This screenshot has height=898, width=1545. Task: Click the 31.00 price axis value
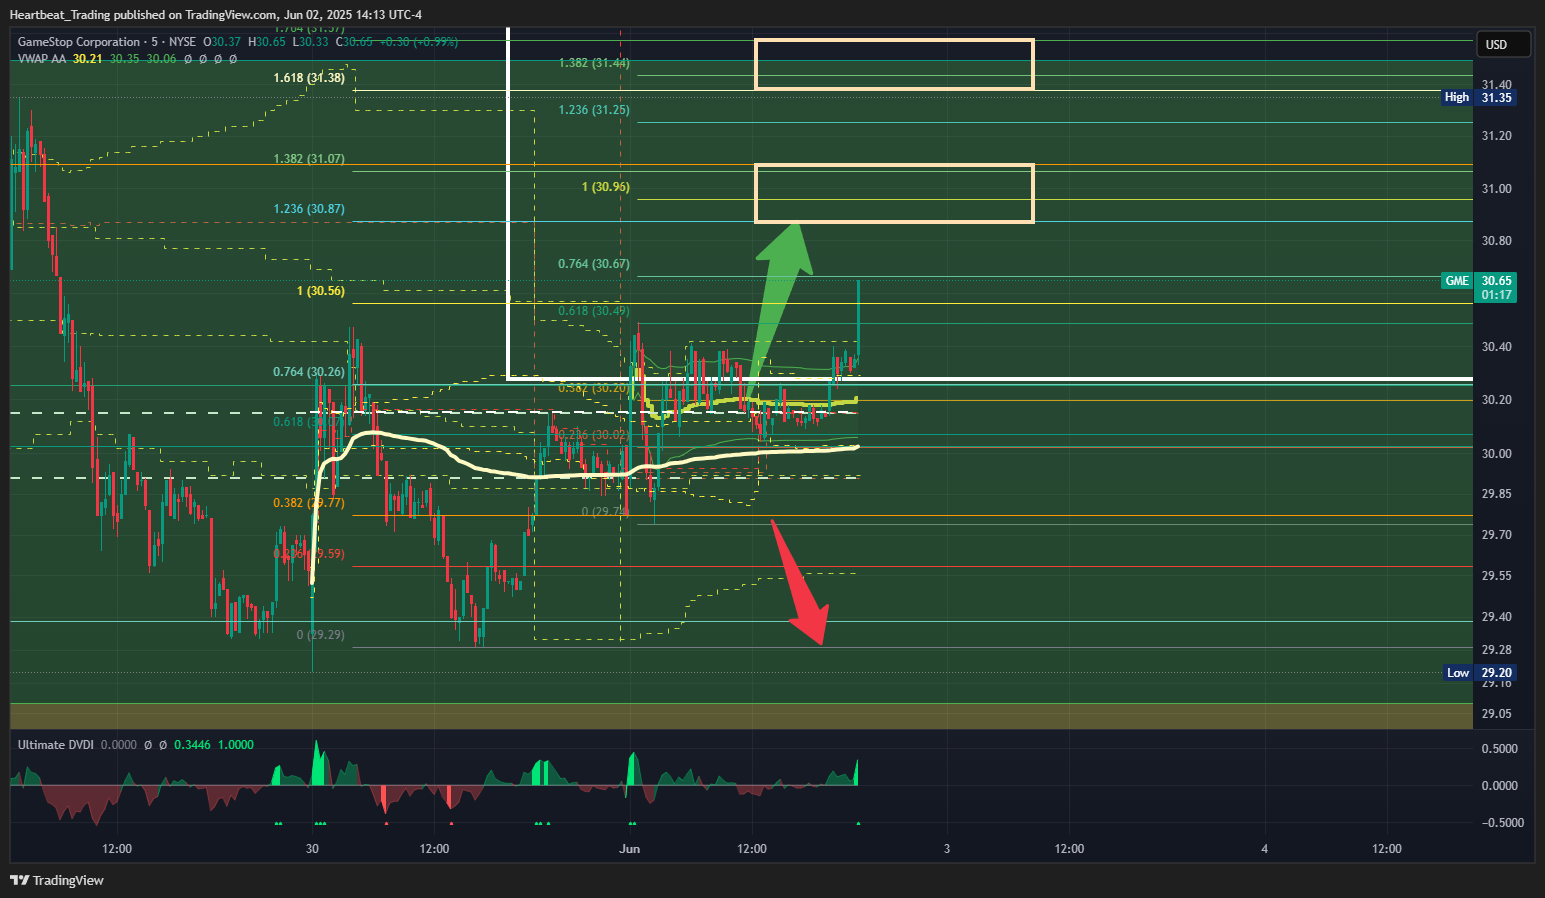click(x=1496, y=188)
